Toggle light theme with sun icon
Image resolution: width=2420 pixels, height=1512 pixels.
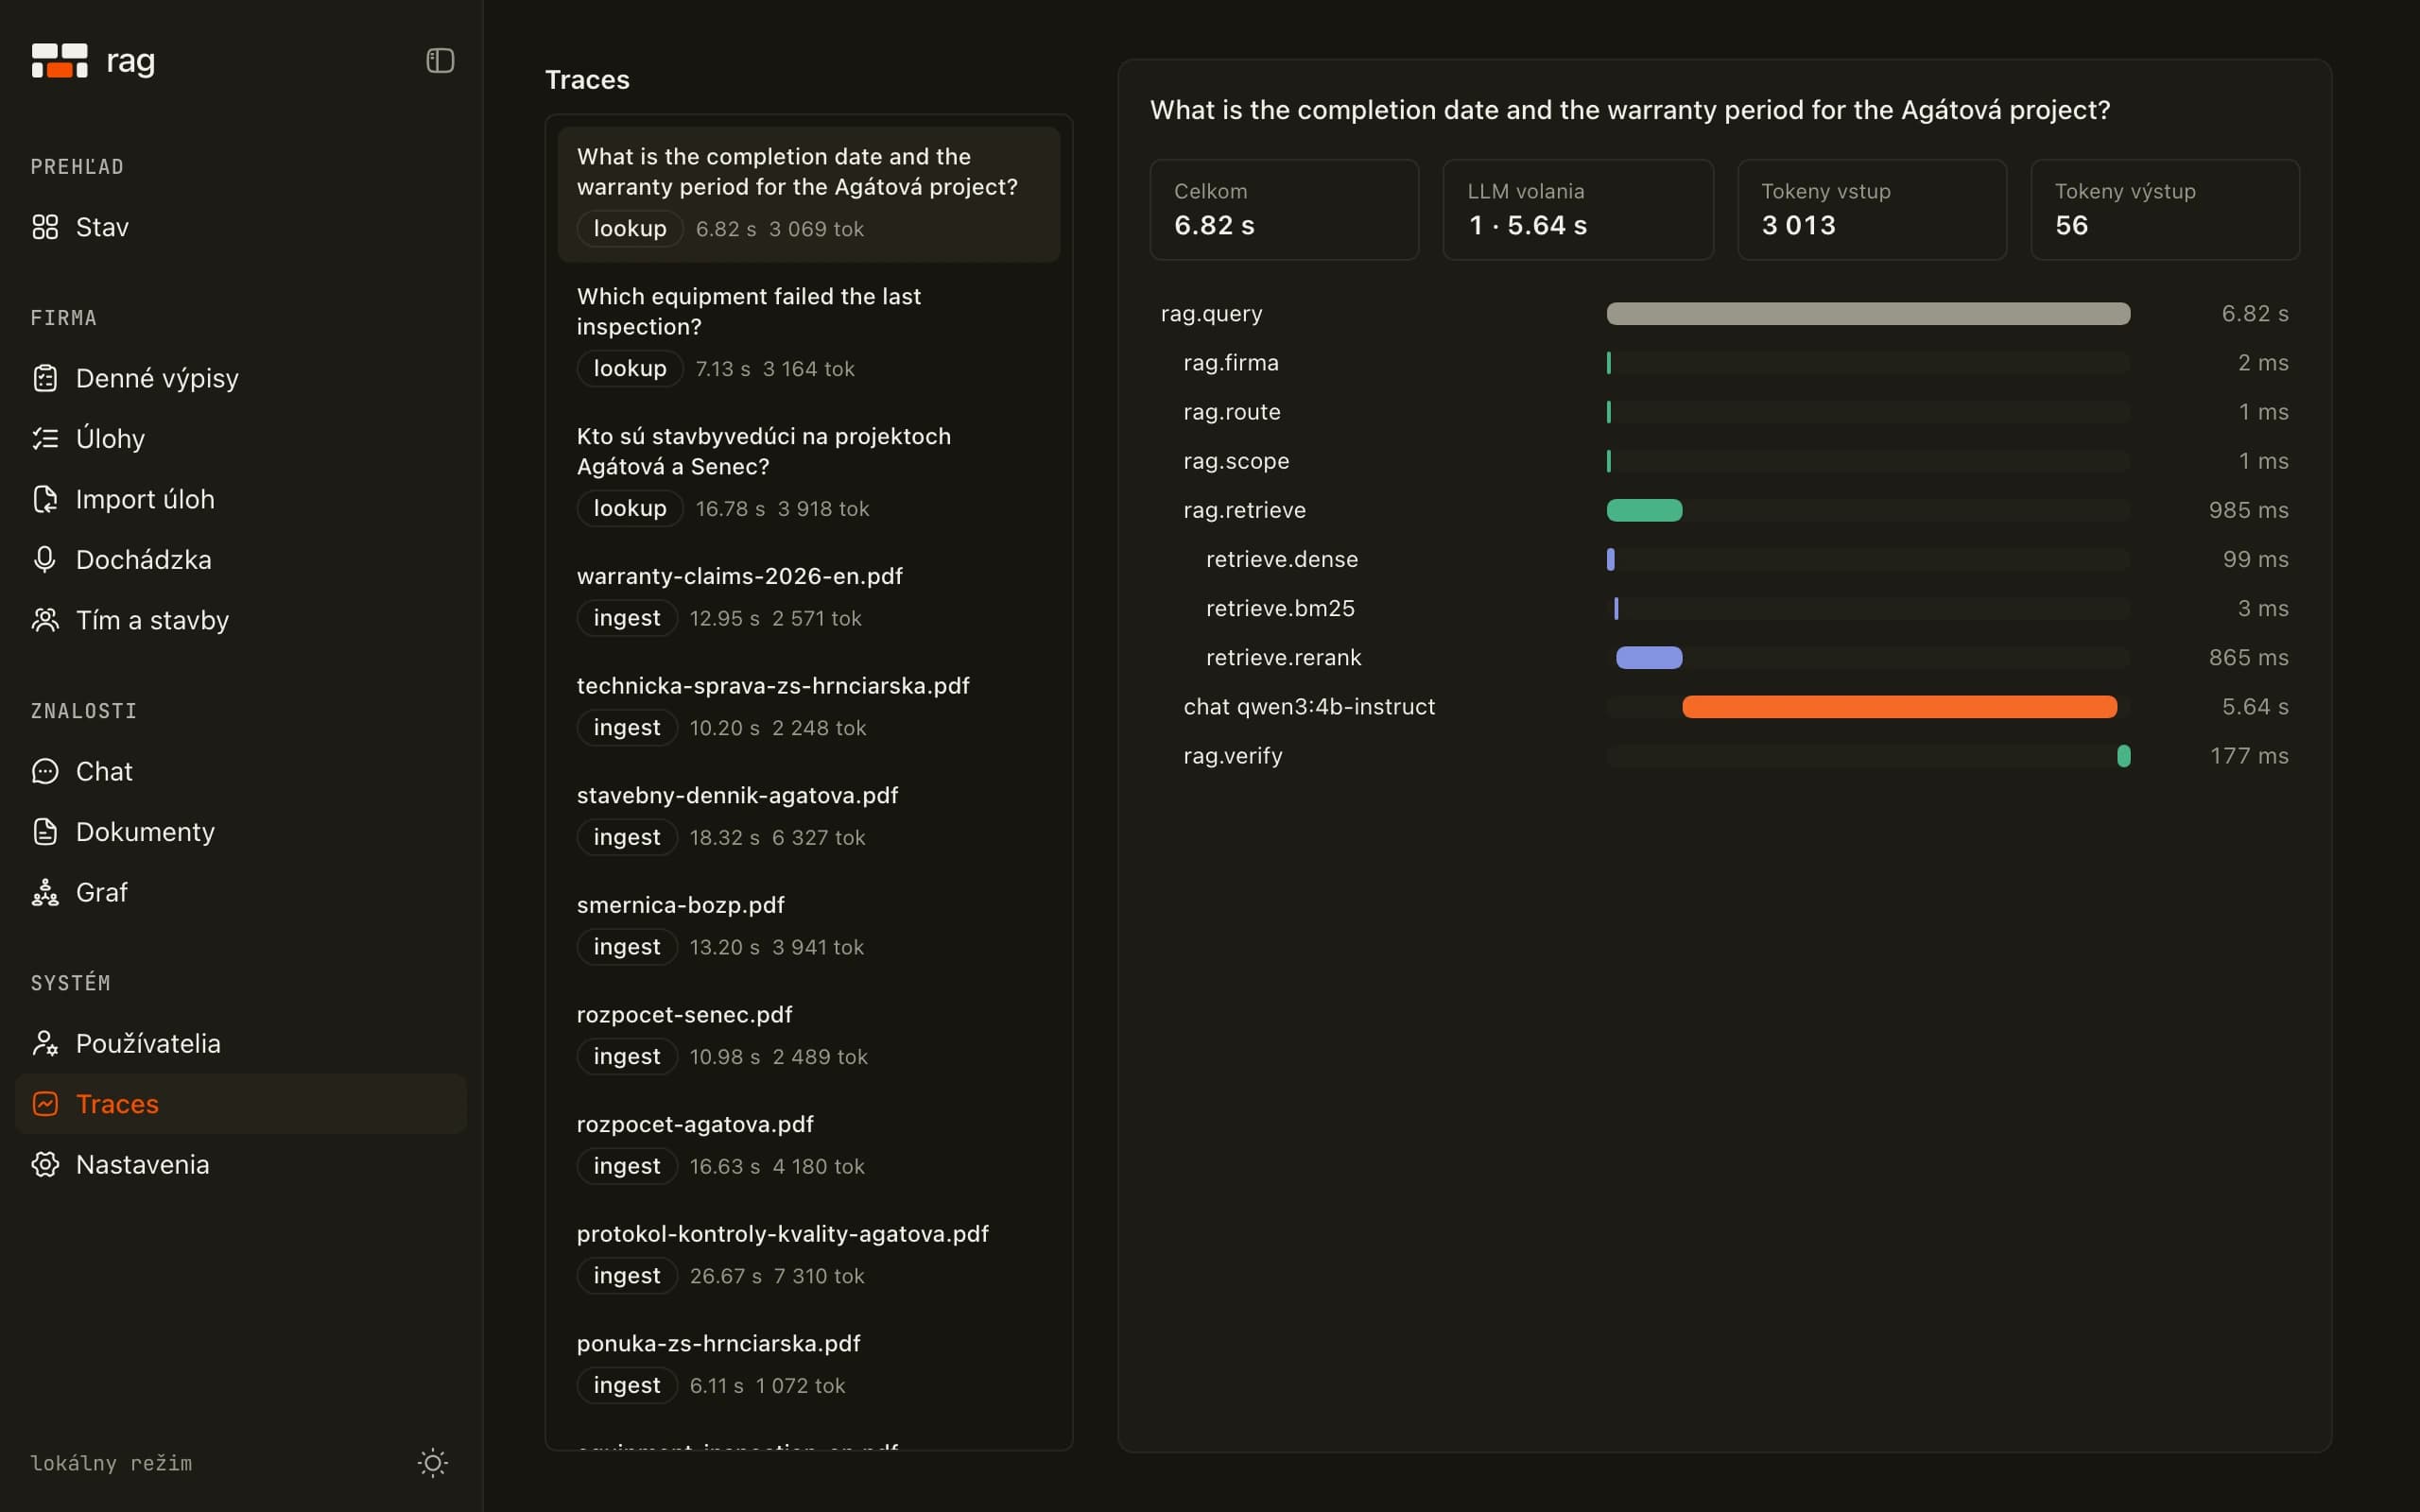click(433, 1463)
